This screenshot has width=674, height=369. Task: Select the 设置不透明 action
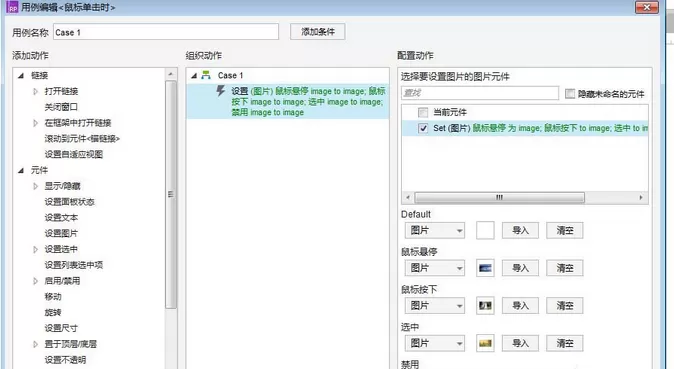[x=65, y=360]
